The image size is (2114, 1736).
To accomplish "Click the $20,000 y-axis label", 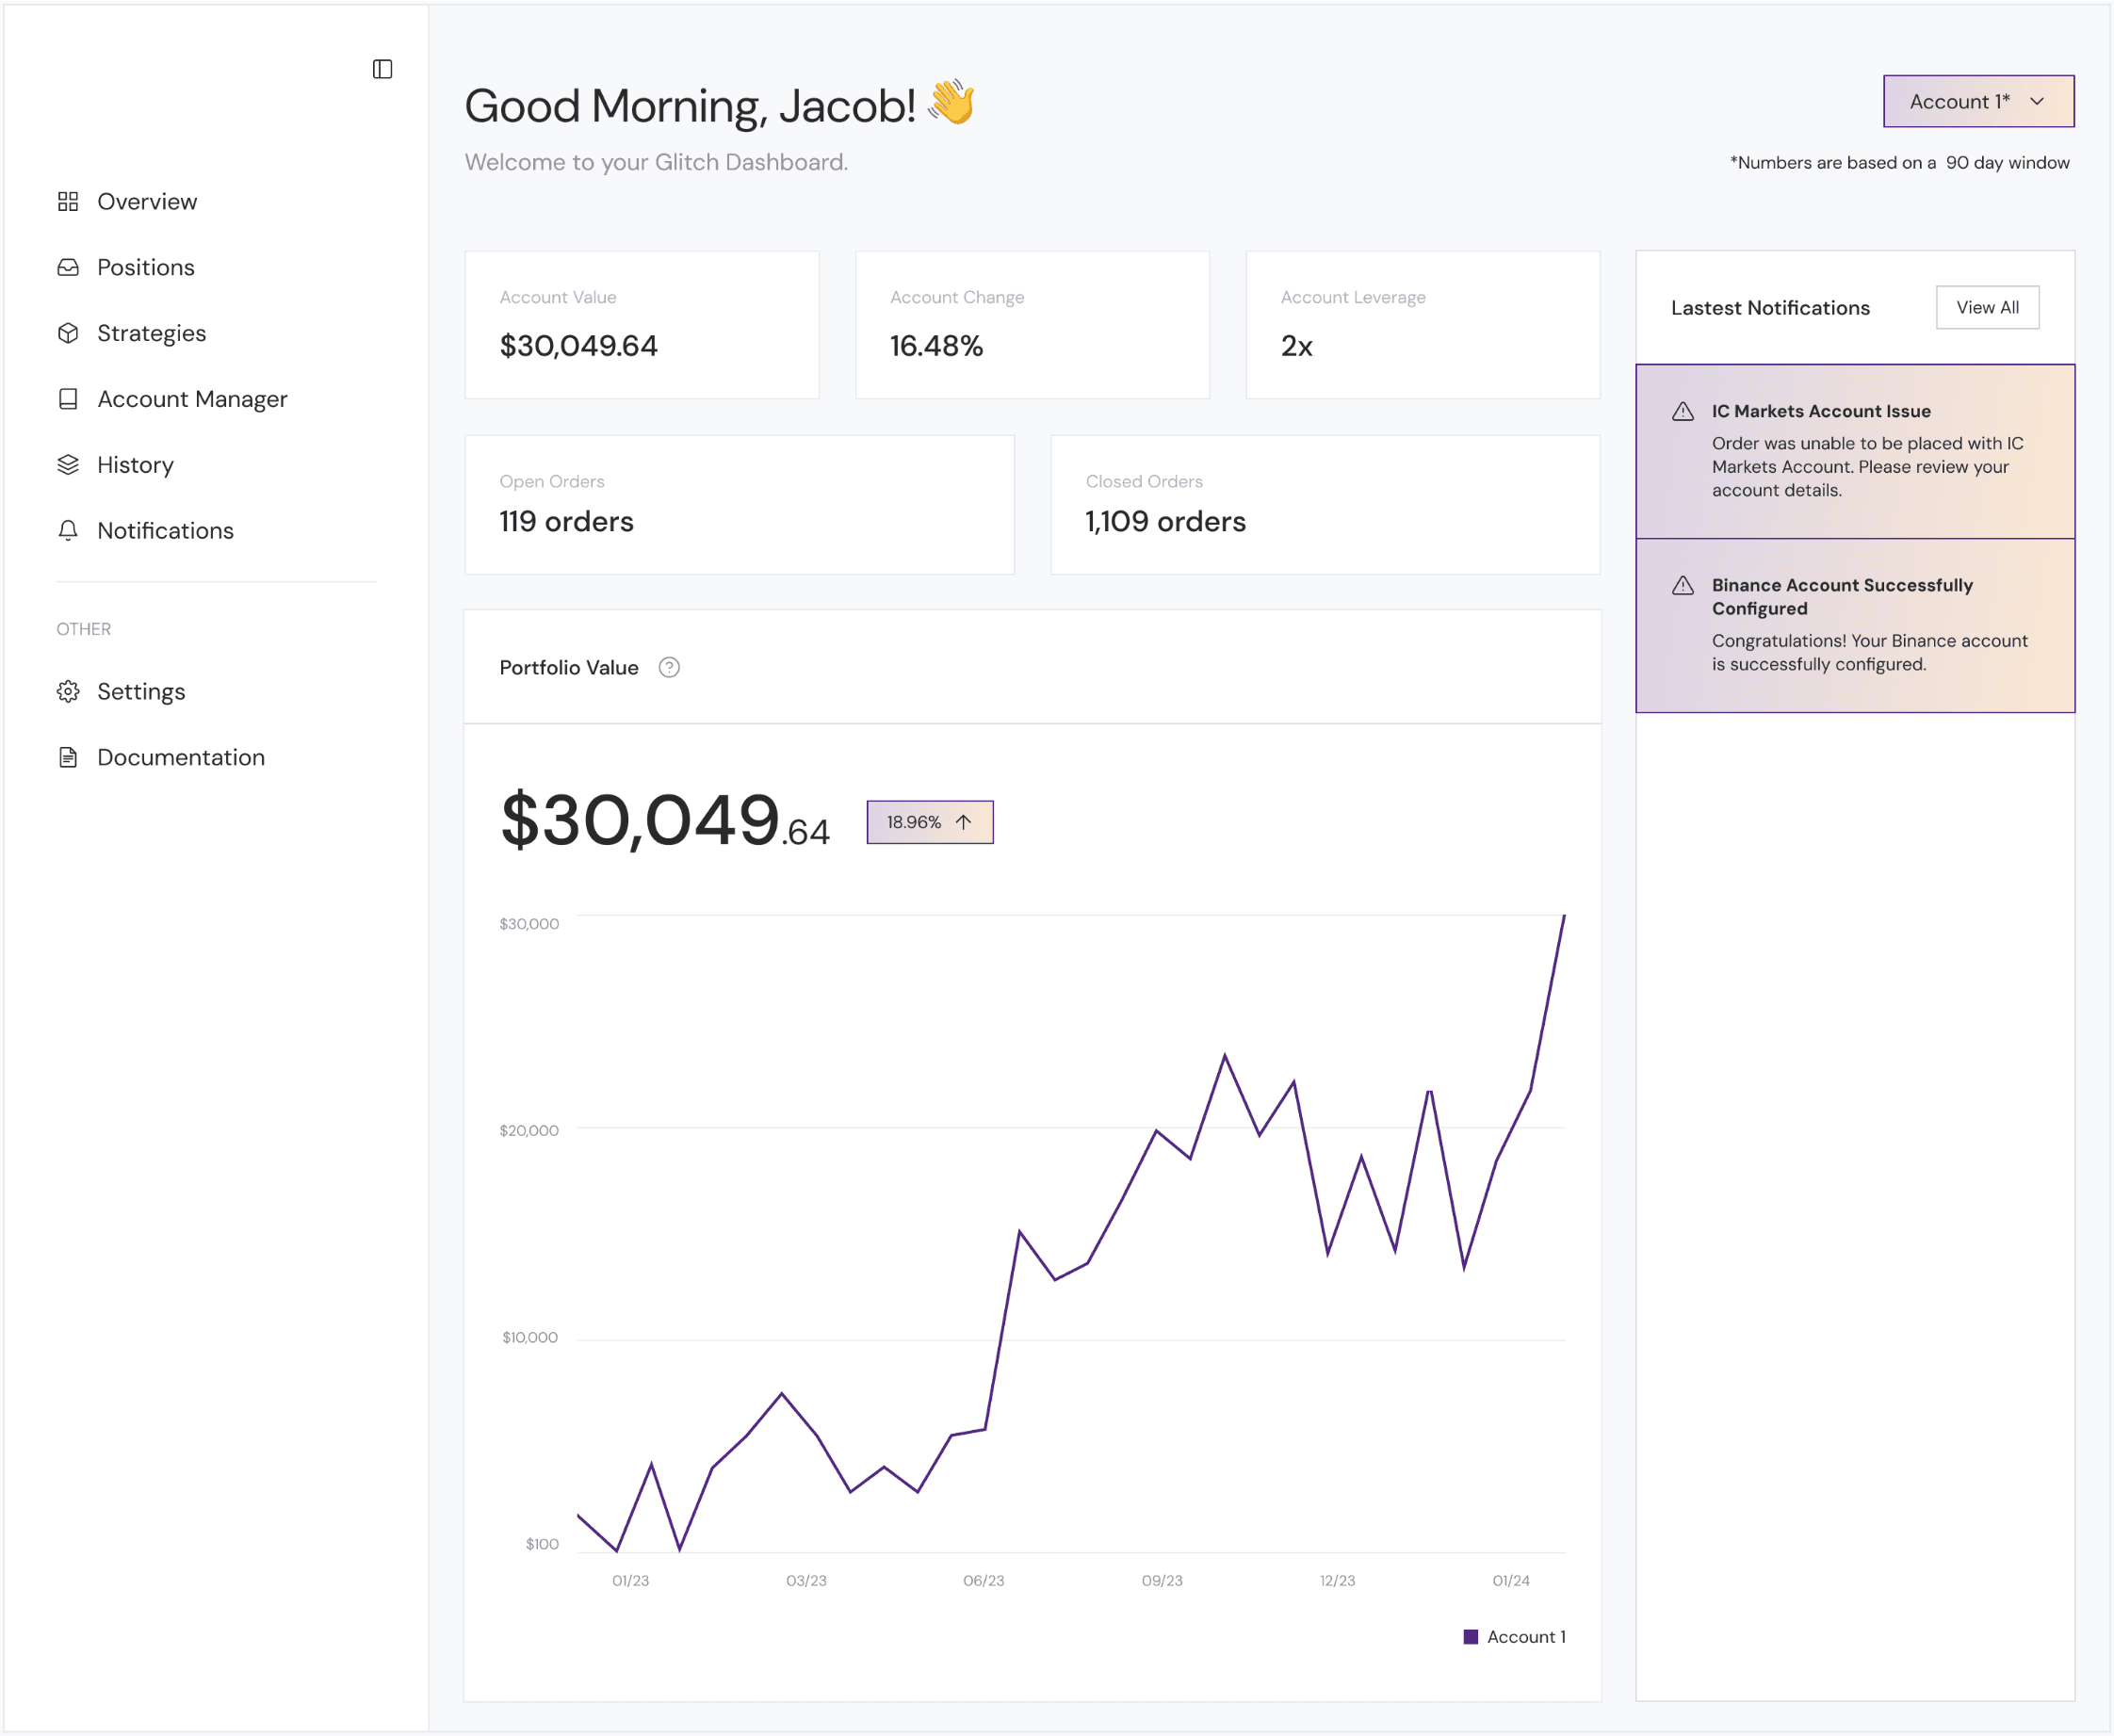I will click(x=529, y=1131).
